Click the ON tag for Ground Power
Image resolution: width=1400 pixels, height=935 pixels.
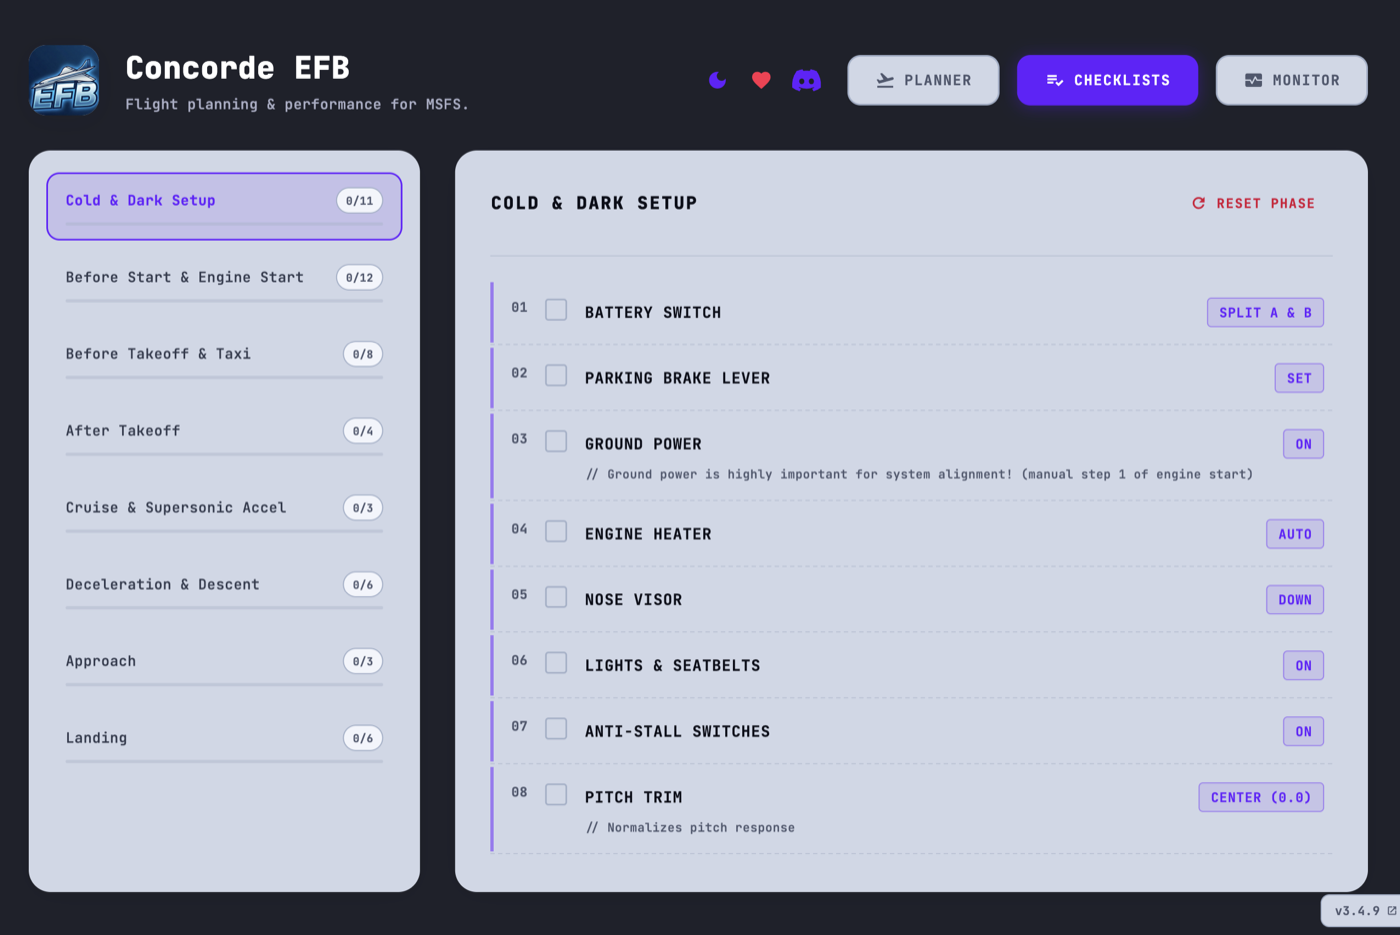coord(1303,444)
